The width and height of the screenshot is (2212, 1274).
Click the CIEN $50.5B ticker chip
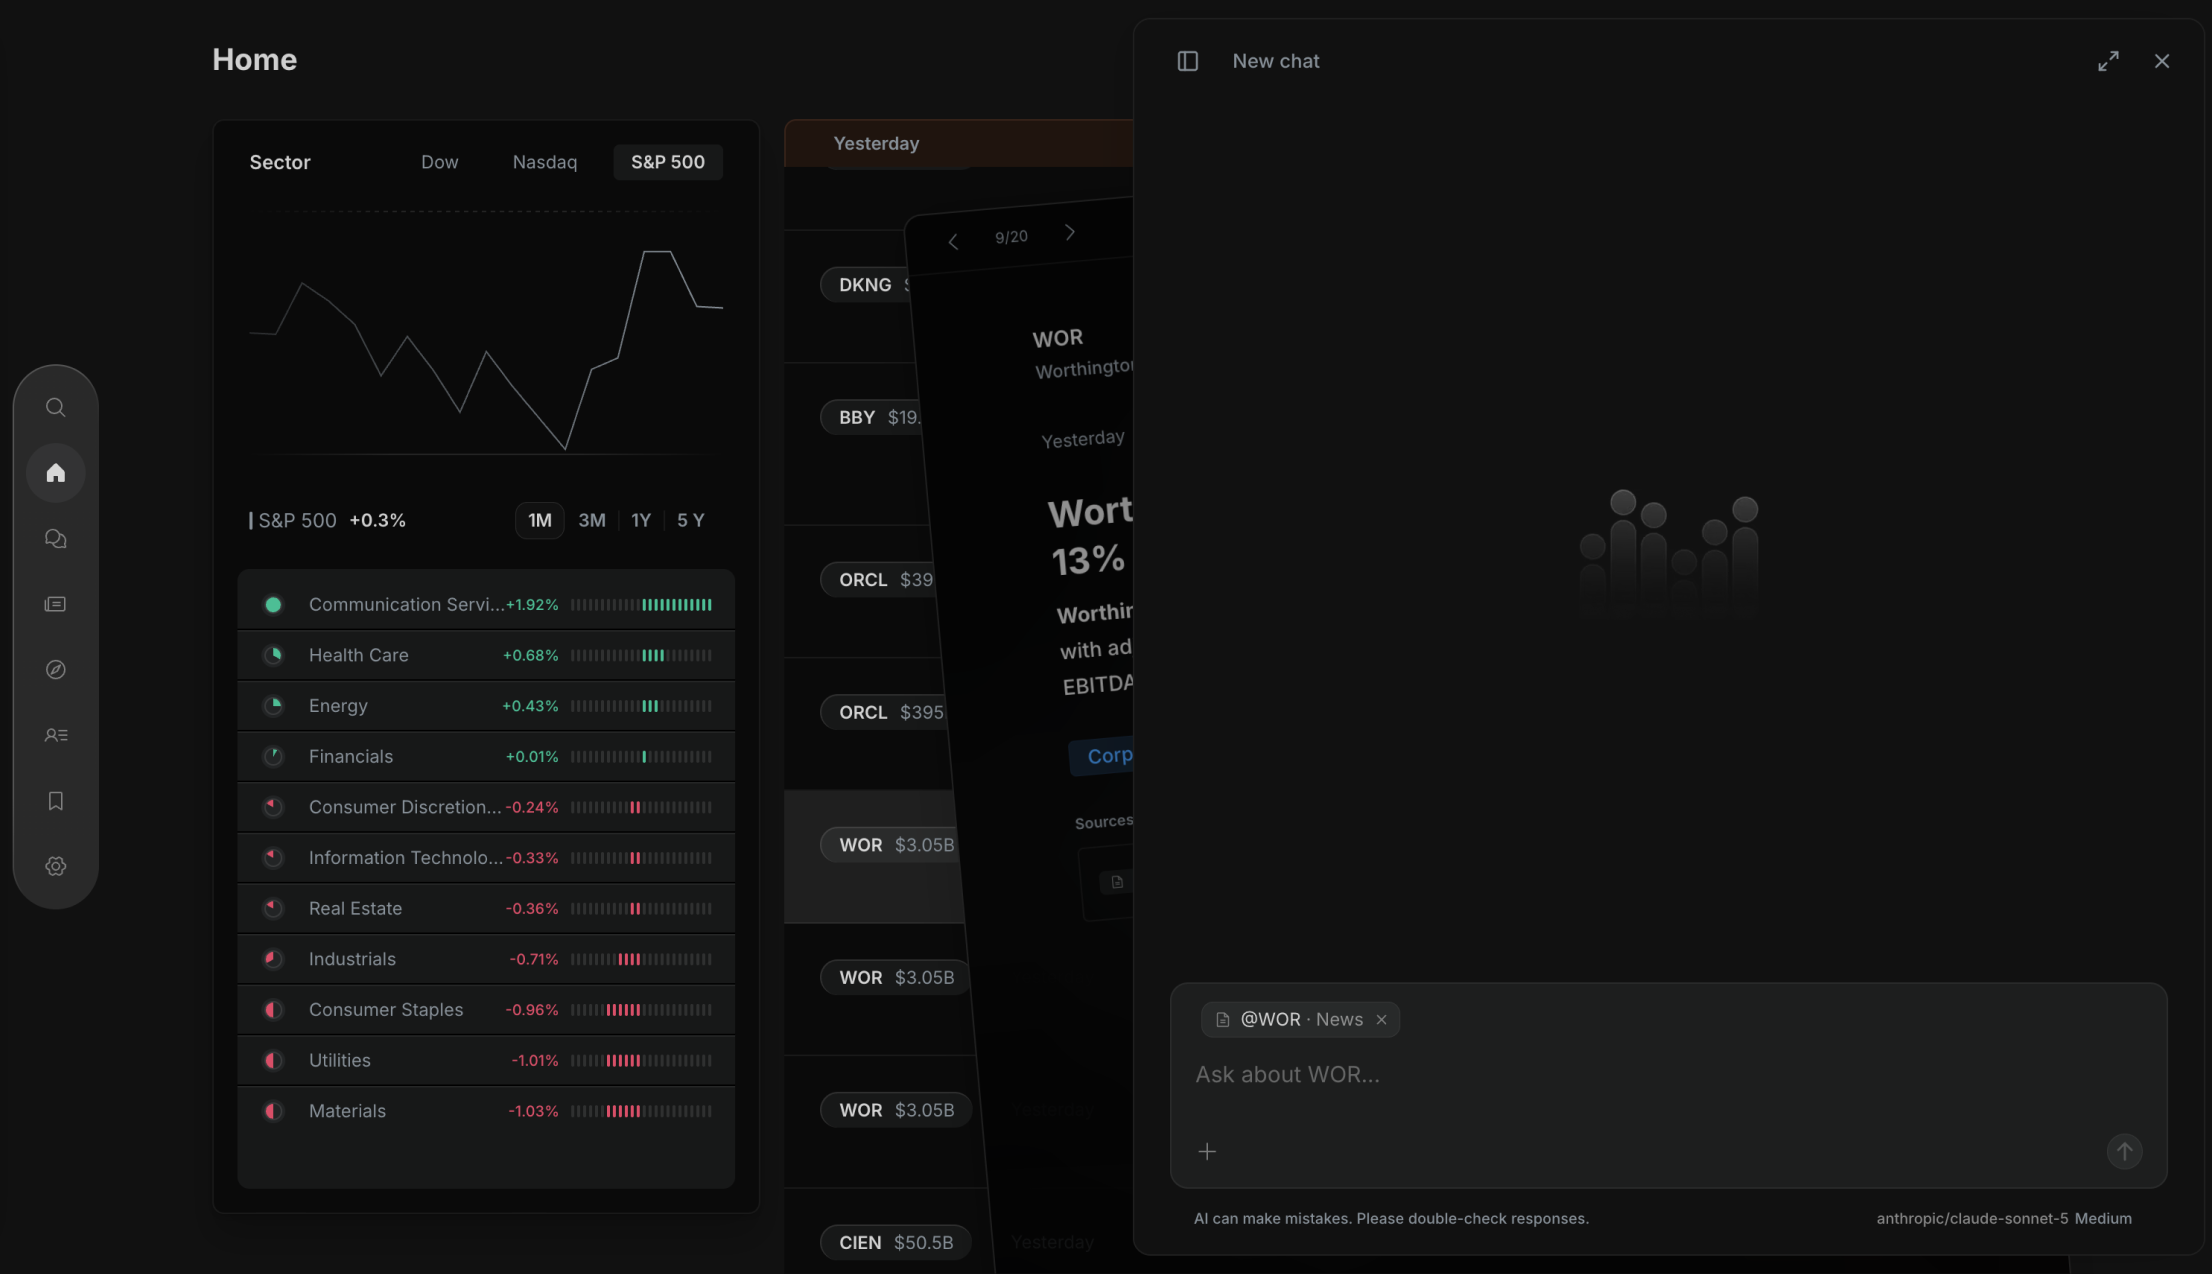(x=896, y=1243)
